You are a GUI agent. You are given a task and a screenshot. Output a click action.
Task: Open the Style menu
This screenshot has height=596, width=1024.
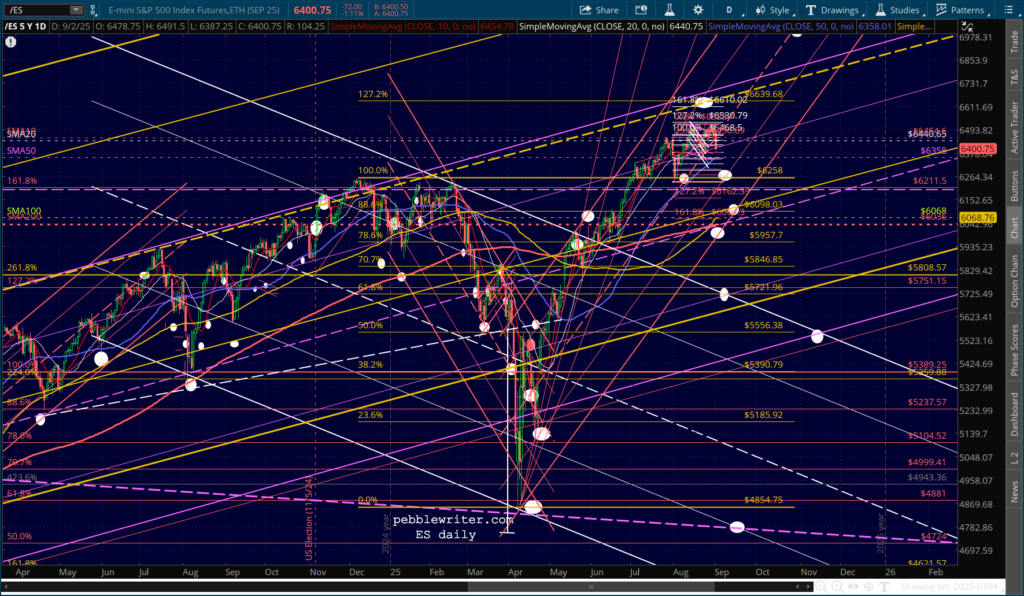tap(774, 10)
